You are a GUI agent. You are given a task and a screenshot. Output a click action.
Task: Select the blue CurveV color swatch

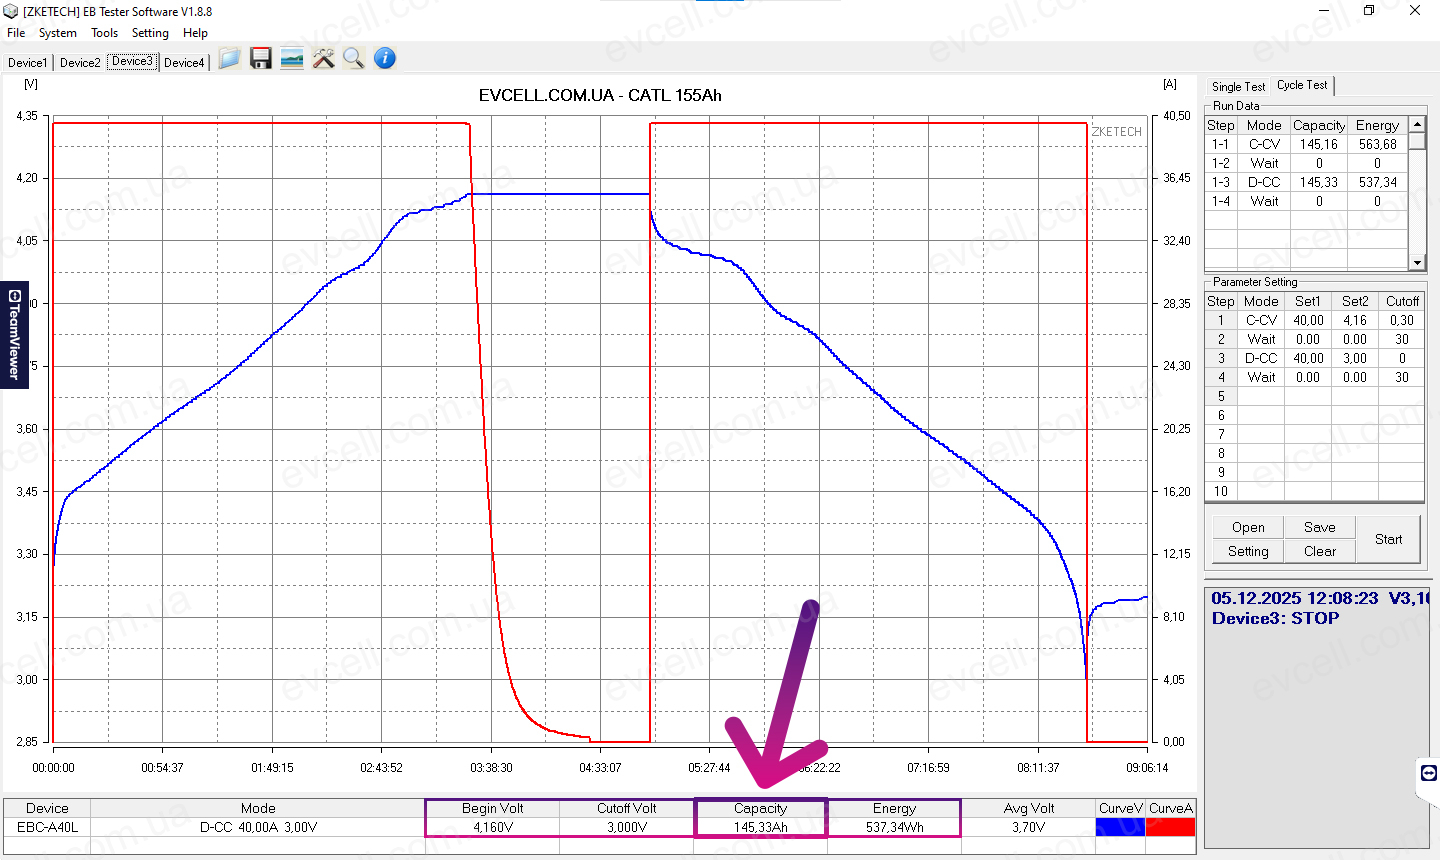coord(1119,826)
